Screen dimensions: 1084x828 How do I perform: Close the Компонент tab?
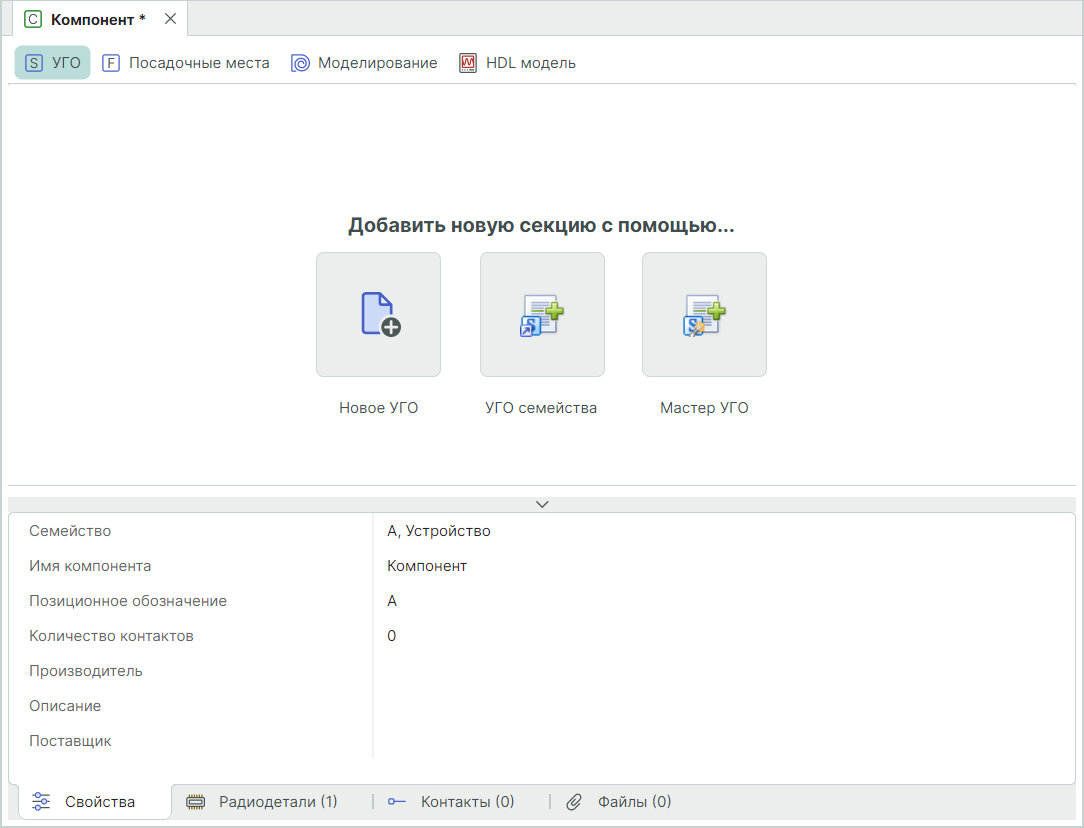[170, 19]
